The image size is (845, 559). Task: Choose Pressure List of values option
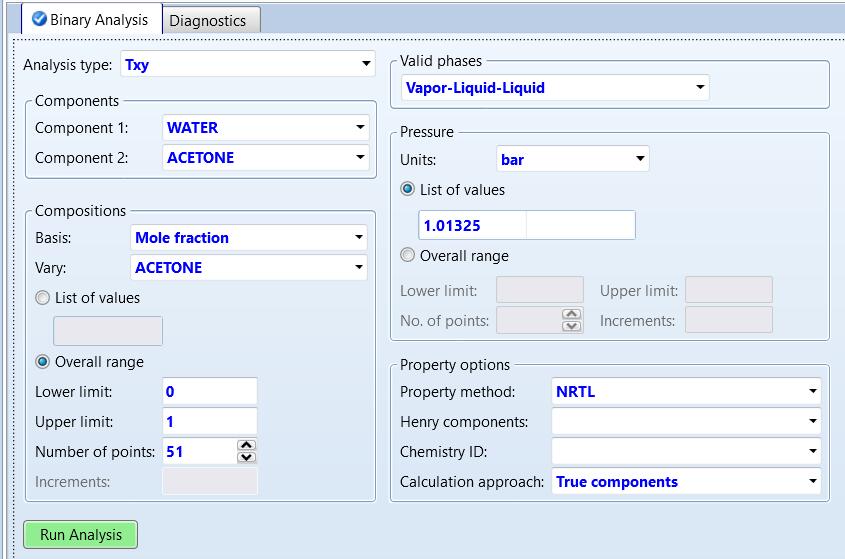click(x=408, y=189)
